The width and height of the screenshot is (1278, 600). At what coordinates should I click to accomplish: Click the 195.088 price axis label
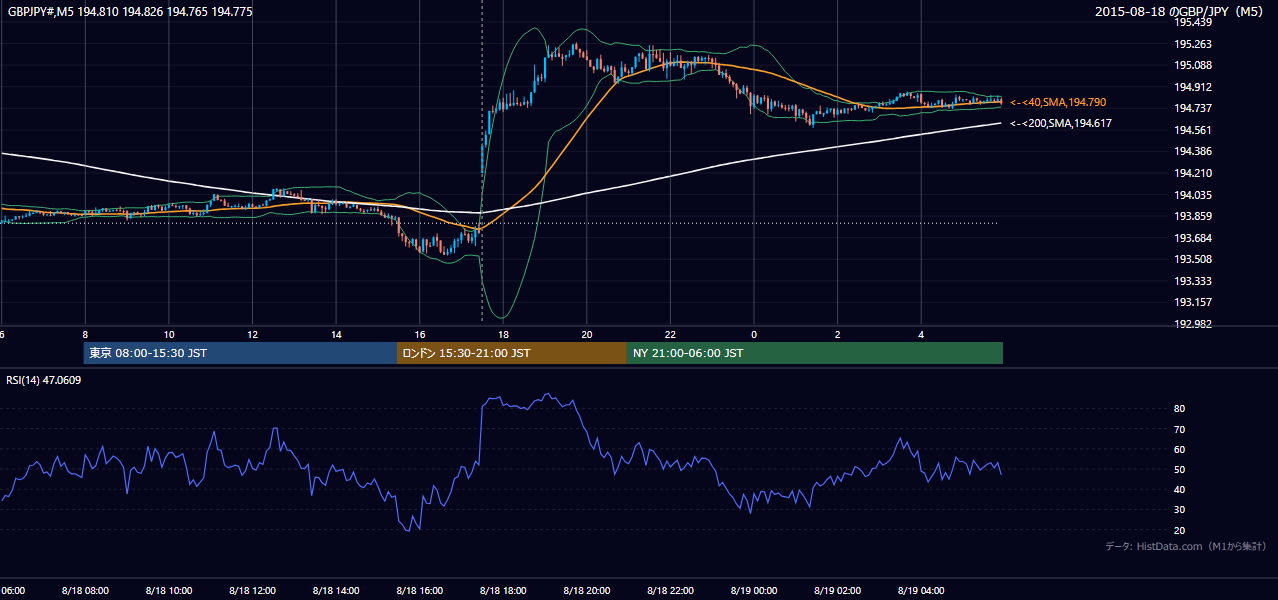point(1192,65)
